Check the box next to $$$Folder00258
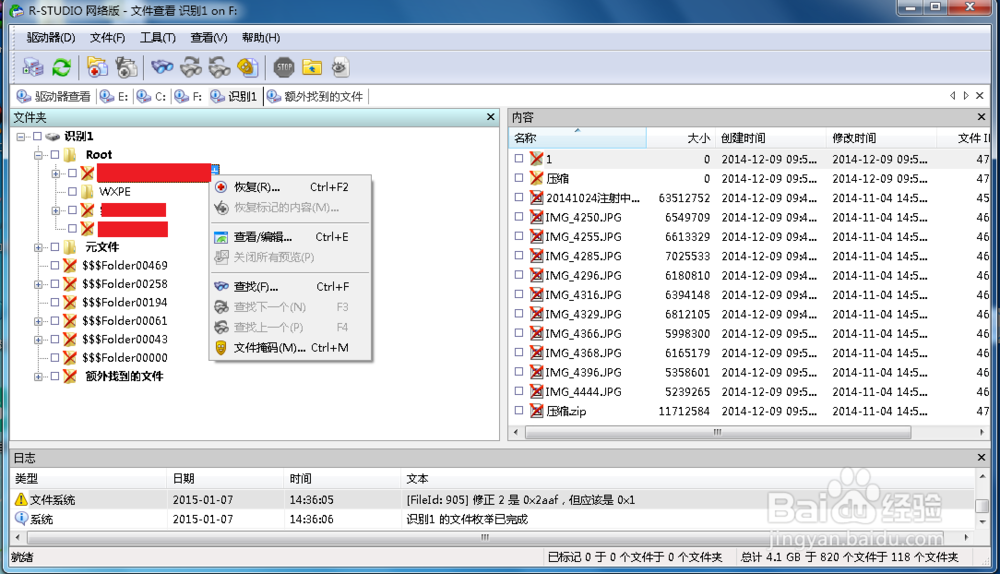Image resolution: width=1000 pixels, height=574 pixels. (x=55, y=284)
